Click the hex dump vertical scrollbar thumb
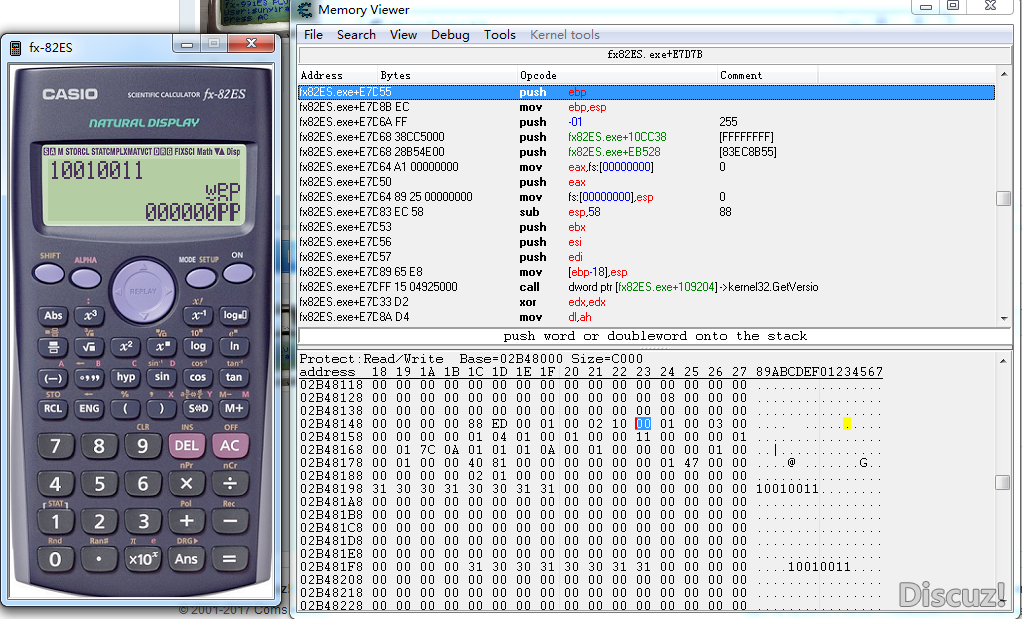 (1004, 482)
